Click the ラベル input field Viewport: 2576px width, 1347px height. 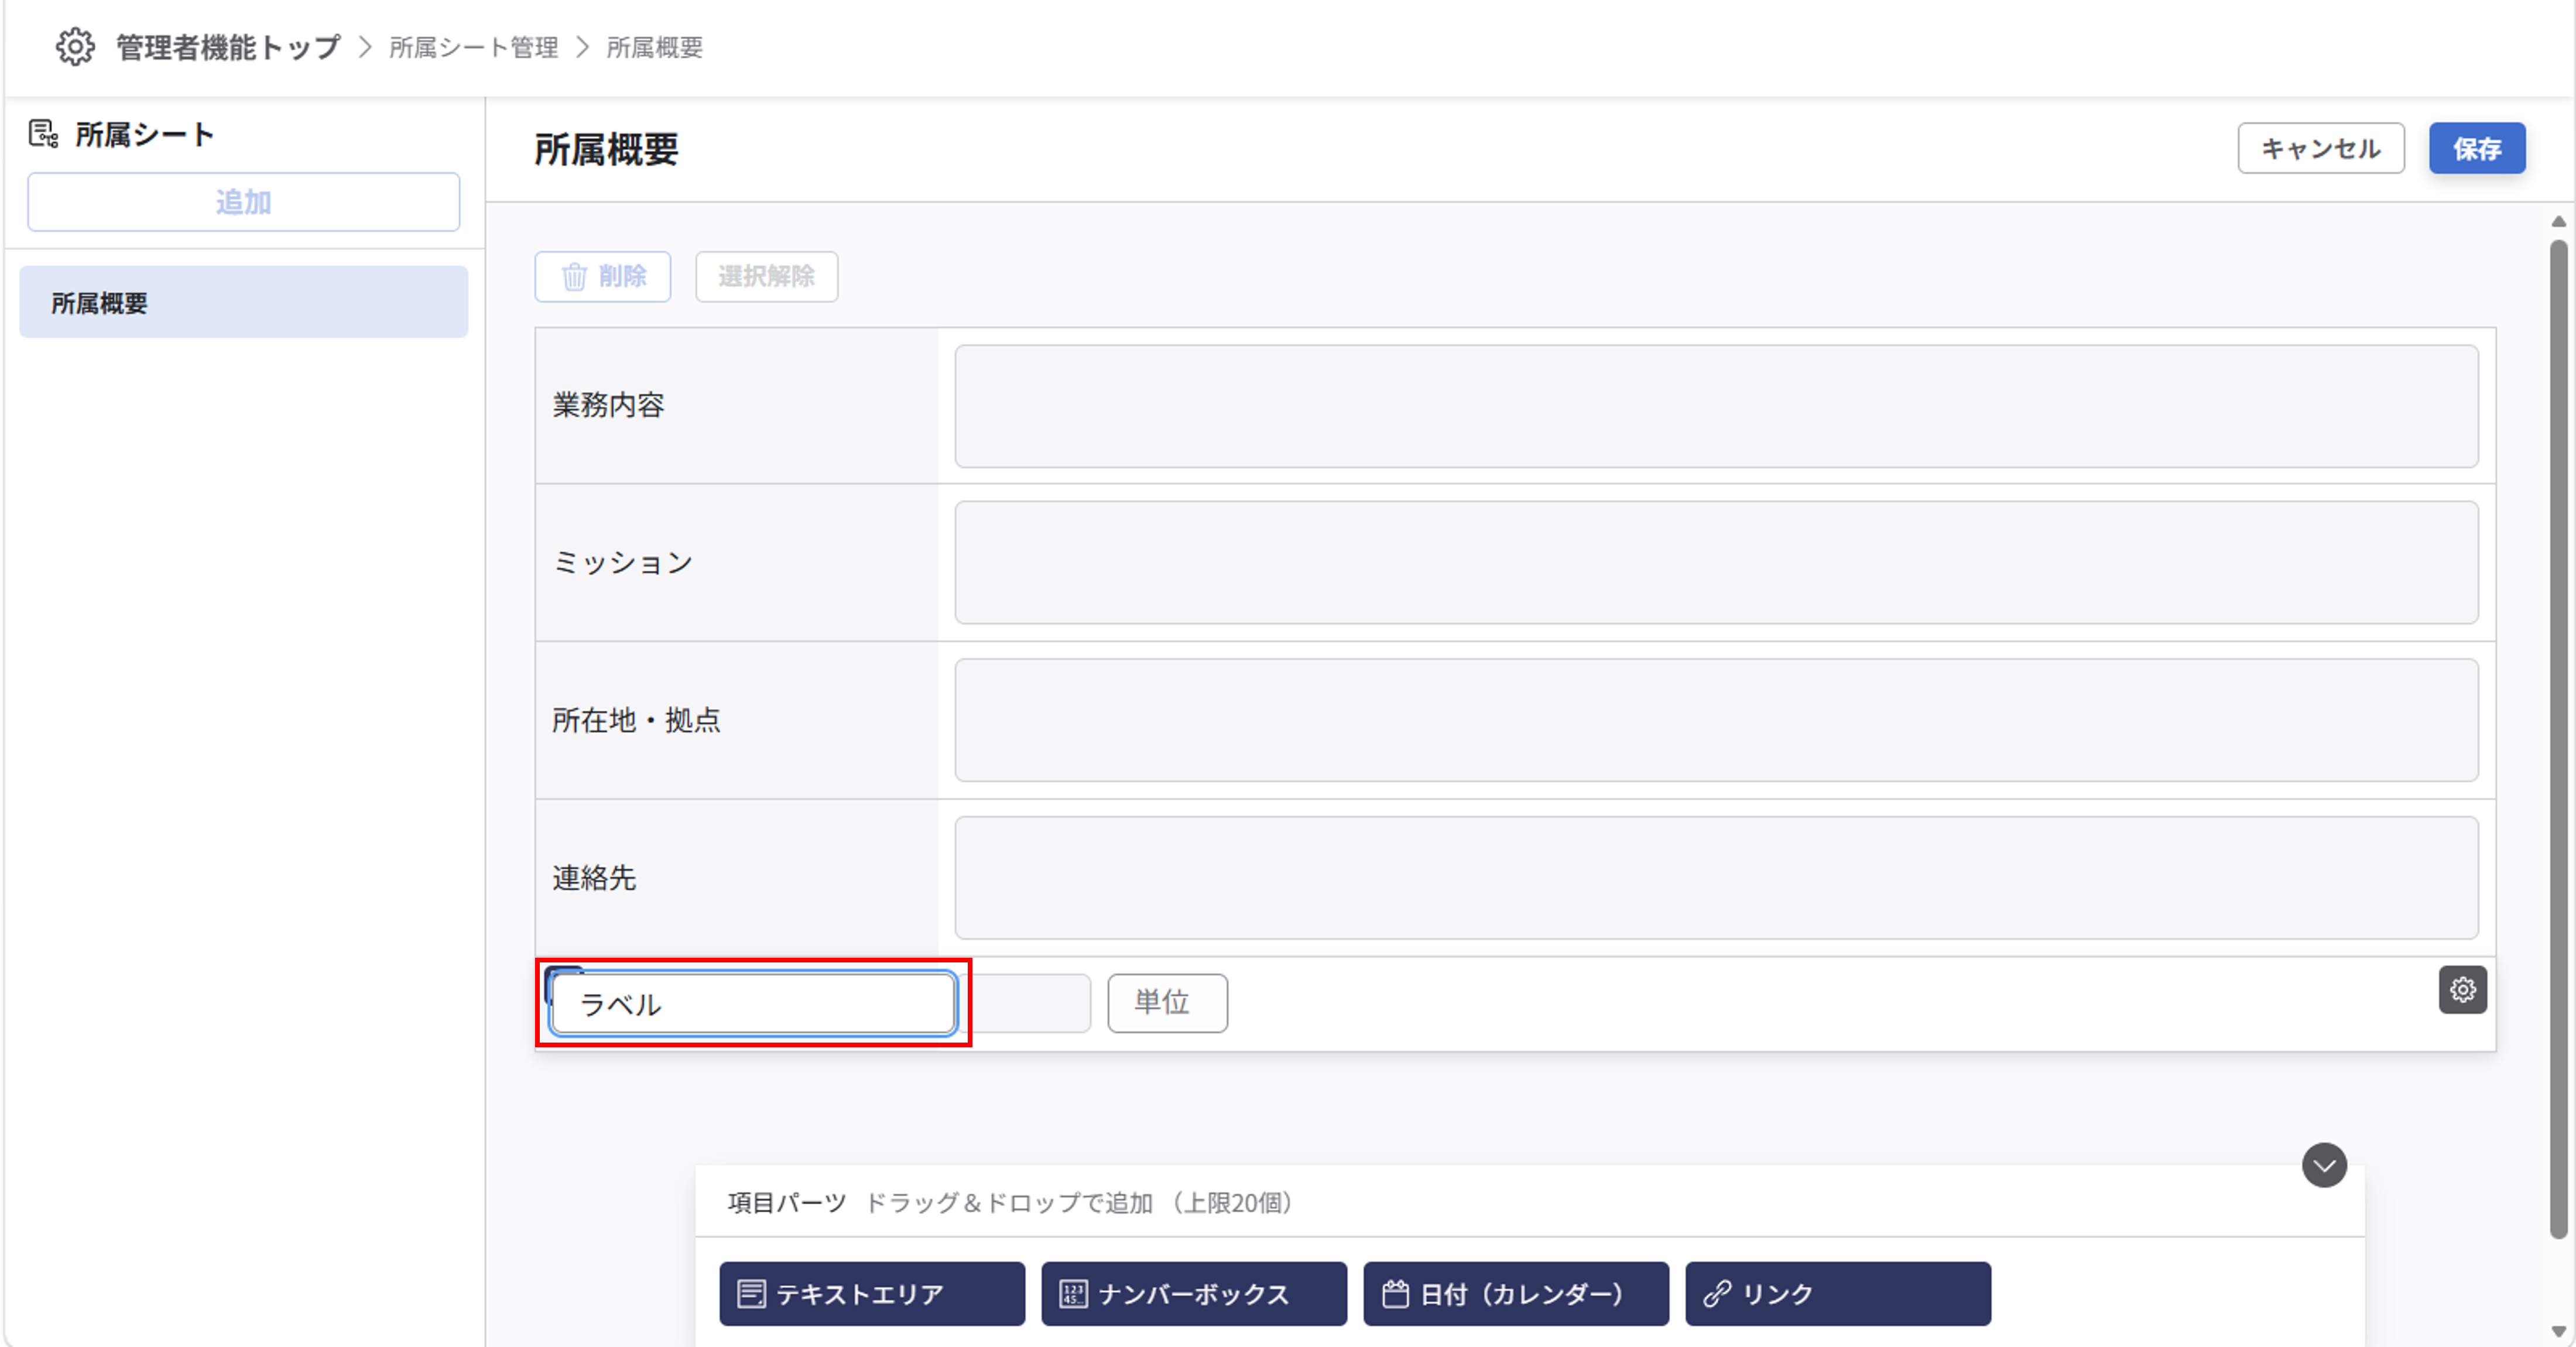[x=753, y=1003]
